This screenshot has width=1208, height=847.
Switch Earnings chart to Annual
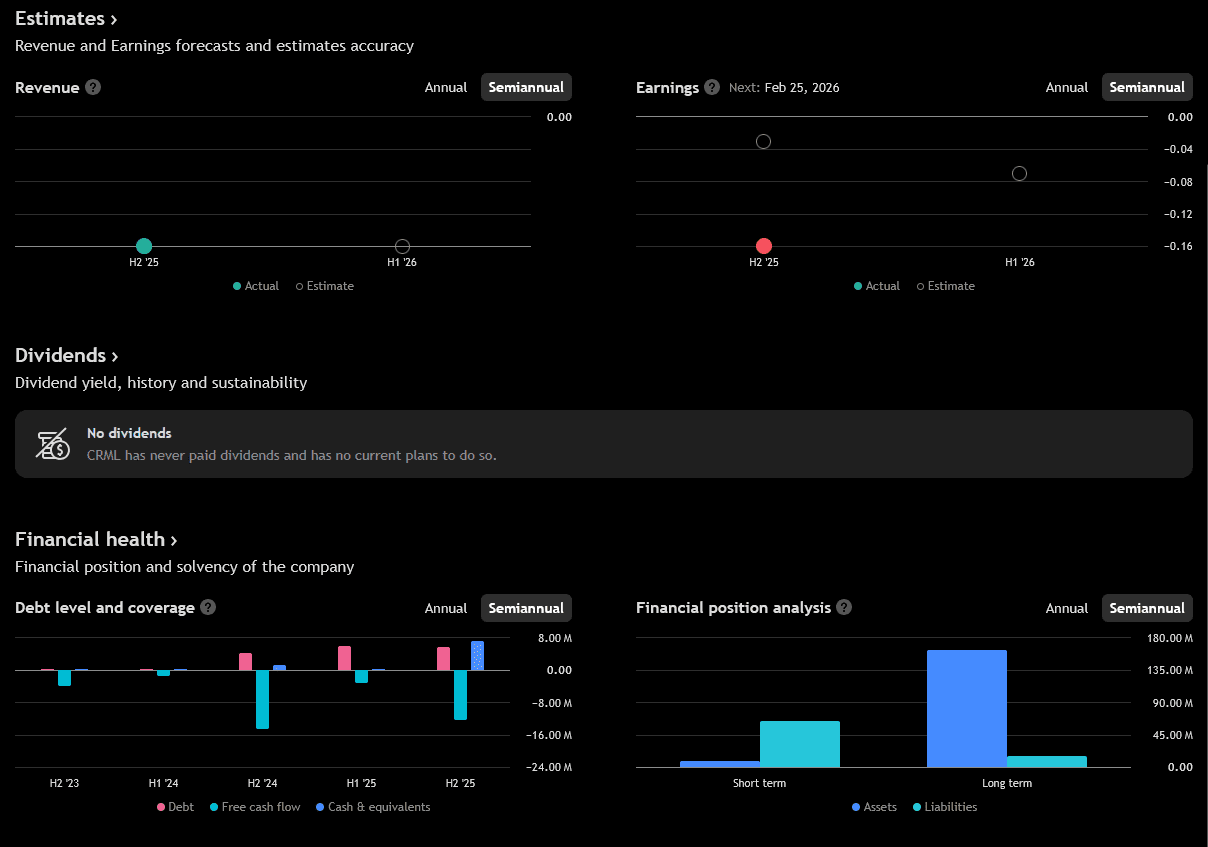[x=1067, y=87]
